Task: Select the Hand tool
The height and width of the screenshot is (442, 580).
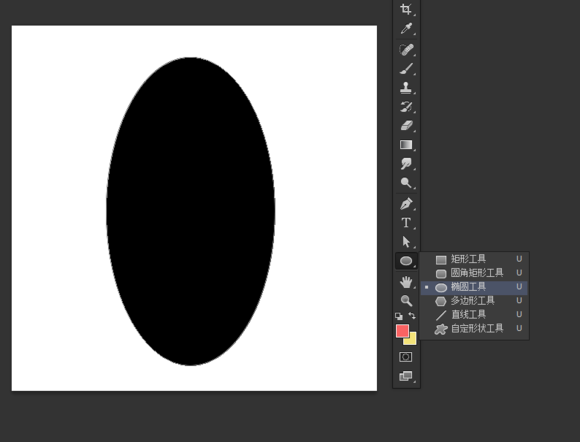Action: (406, 282)
